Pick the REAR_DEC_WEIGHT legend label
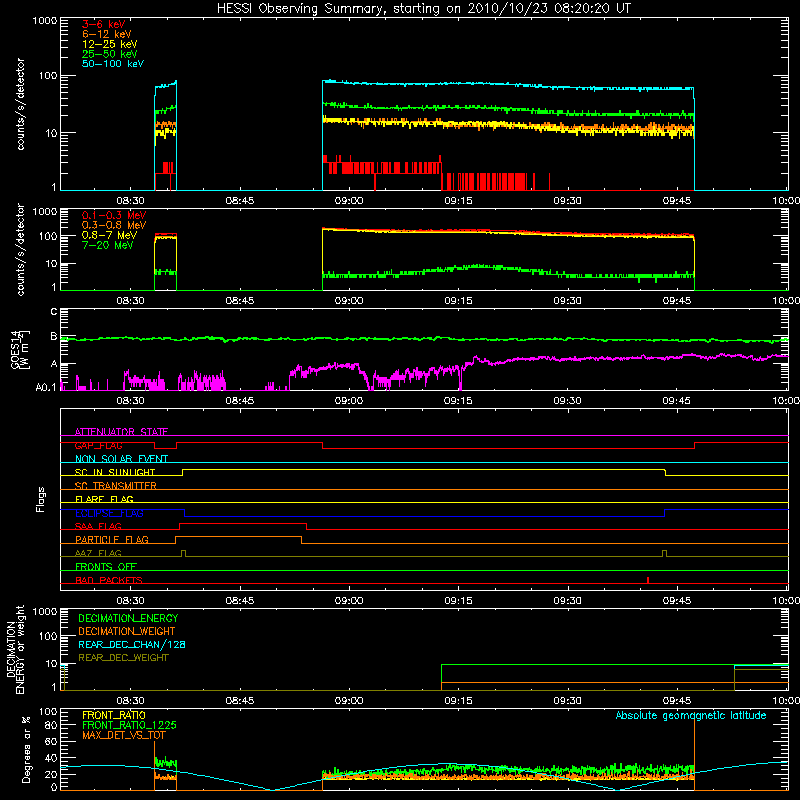Viewport: 800px width, 800px height. point(123,658)
